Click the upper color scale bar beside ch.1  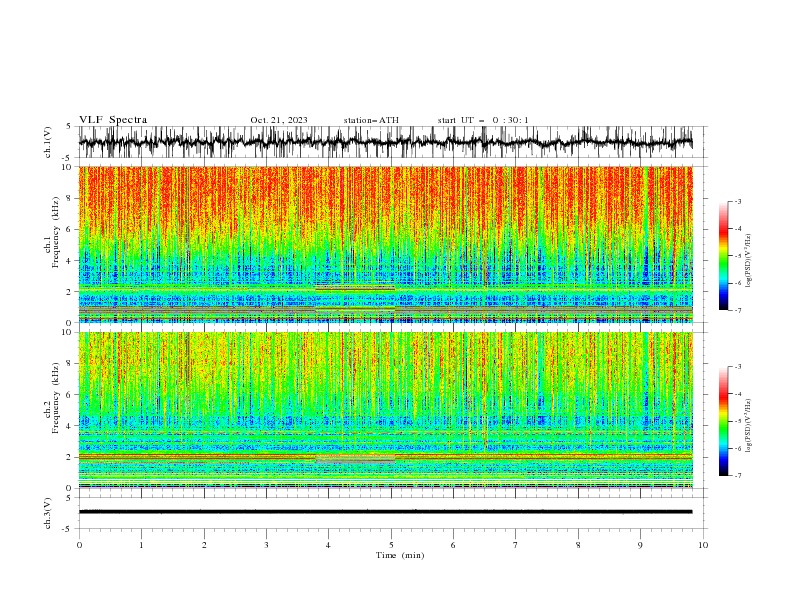pos(723,256)
